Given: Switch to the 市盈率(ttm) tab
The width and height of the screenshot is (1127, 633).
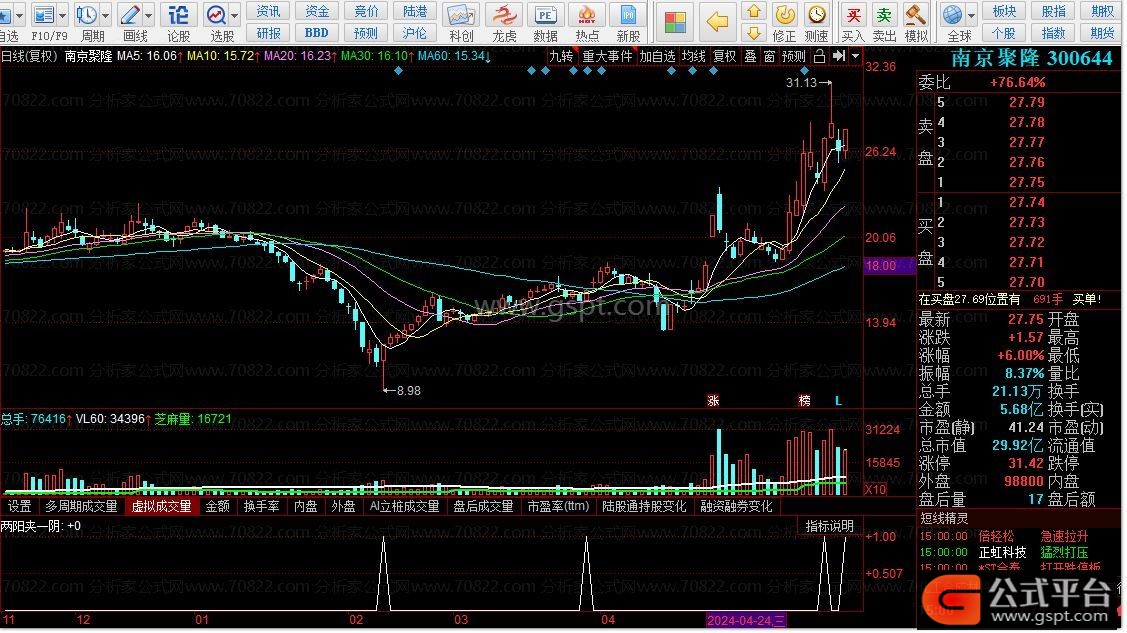Looking at the screenshot, I should [x=558, y=507].
